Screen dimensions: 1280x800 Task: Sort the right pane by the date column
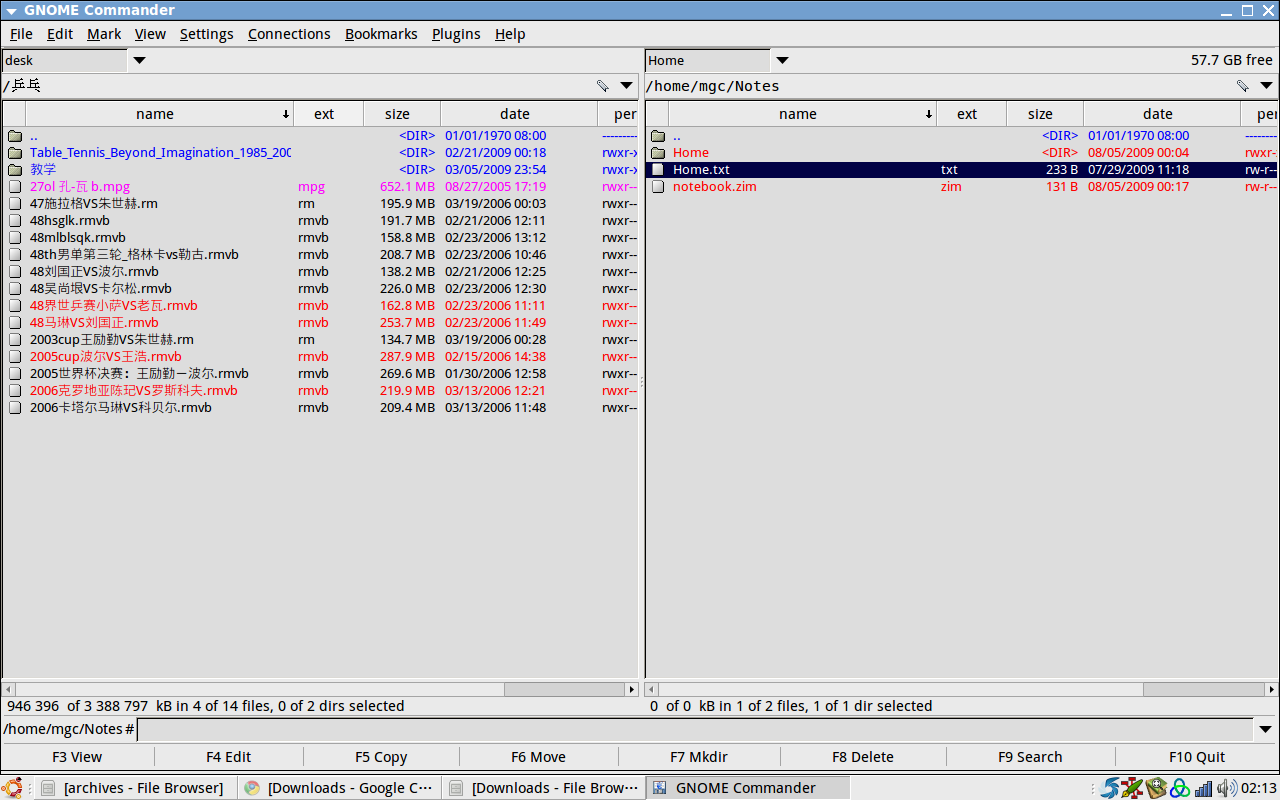1162,114
